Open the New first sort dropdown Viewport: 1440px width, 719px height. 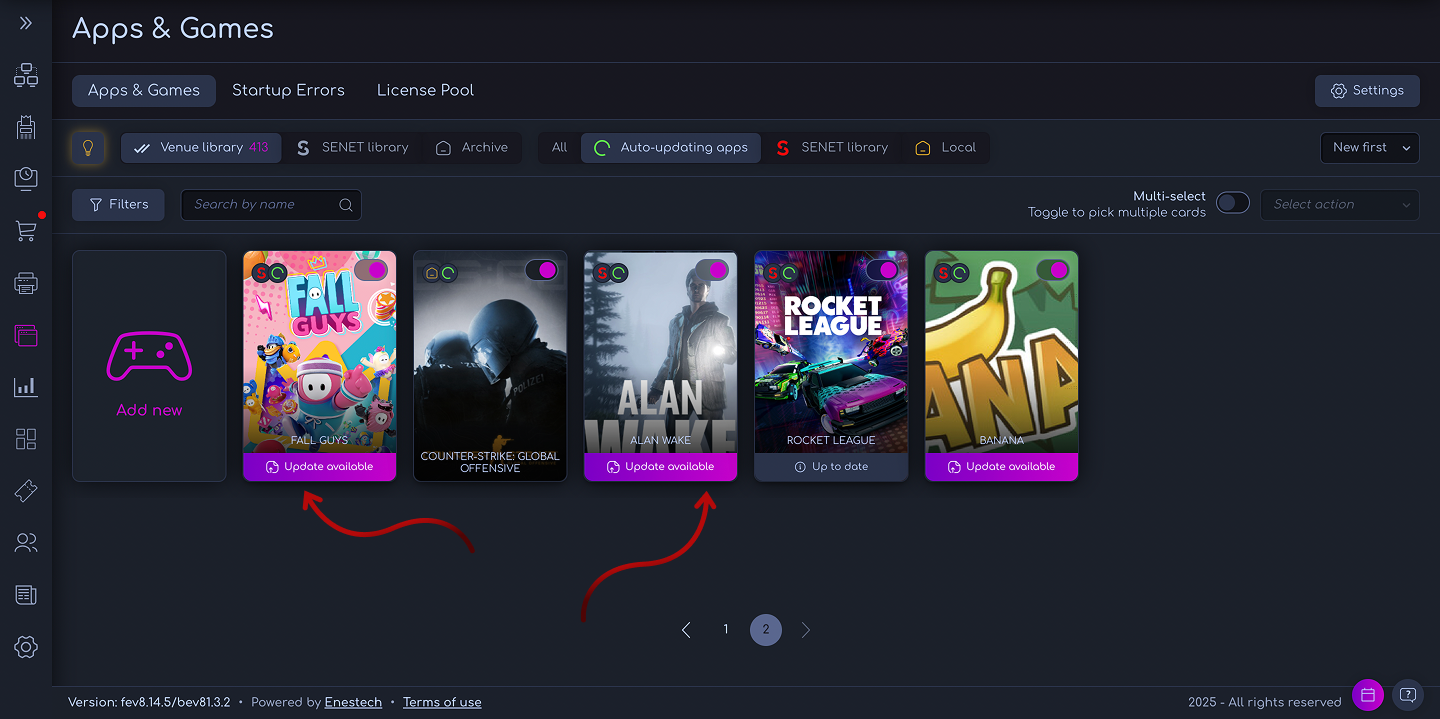tap(1369, 147)
